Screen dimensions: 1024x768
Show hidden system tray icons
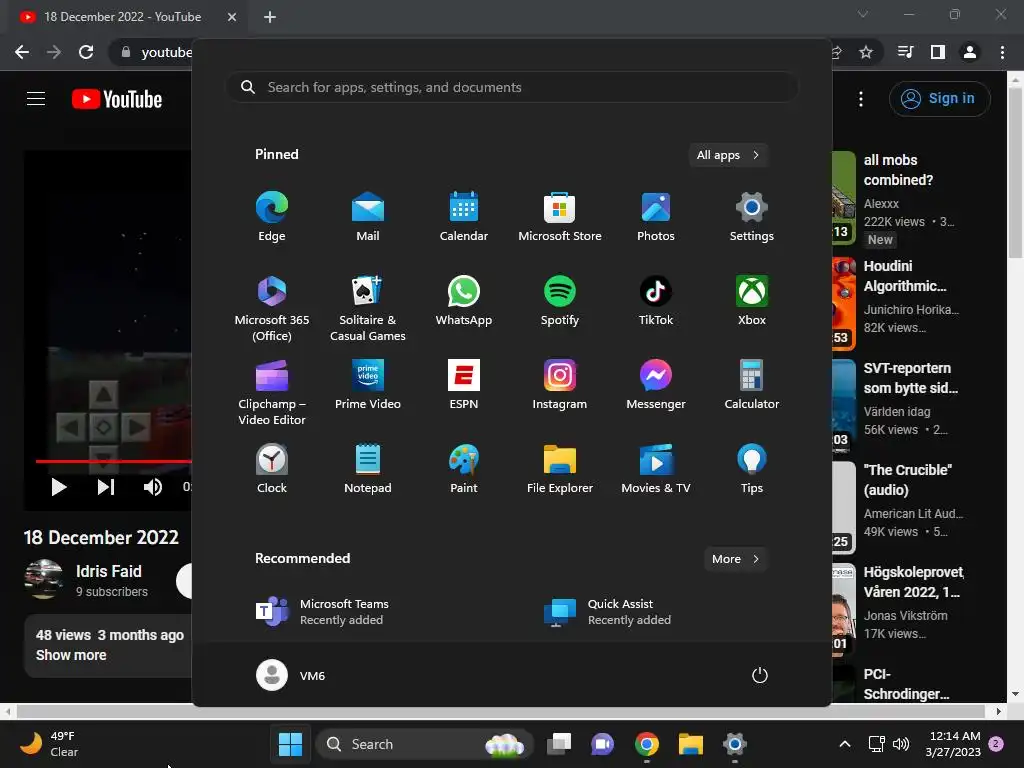(844, 744)
